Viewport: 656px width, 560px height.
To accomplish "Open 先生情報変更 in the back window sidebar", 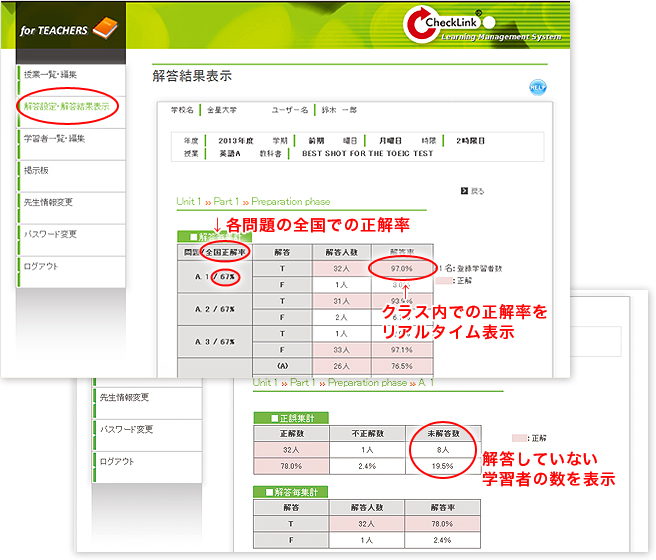I will coord(147,403).
